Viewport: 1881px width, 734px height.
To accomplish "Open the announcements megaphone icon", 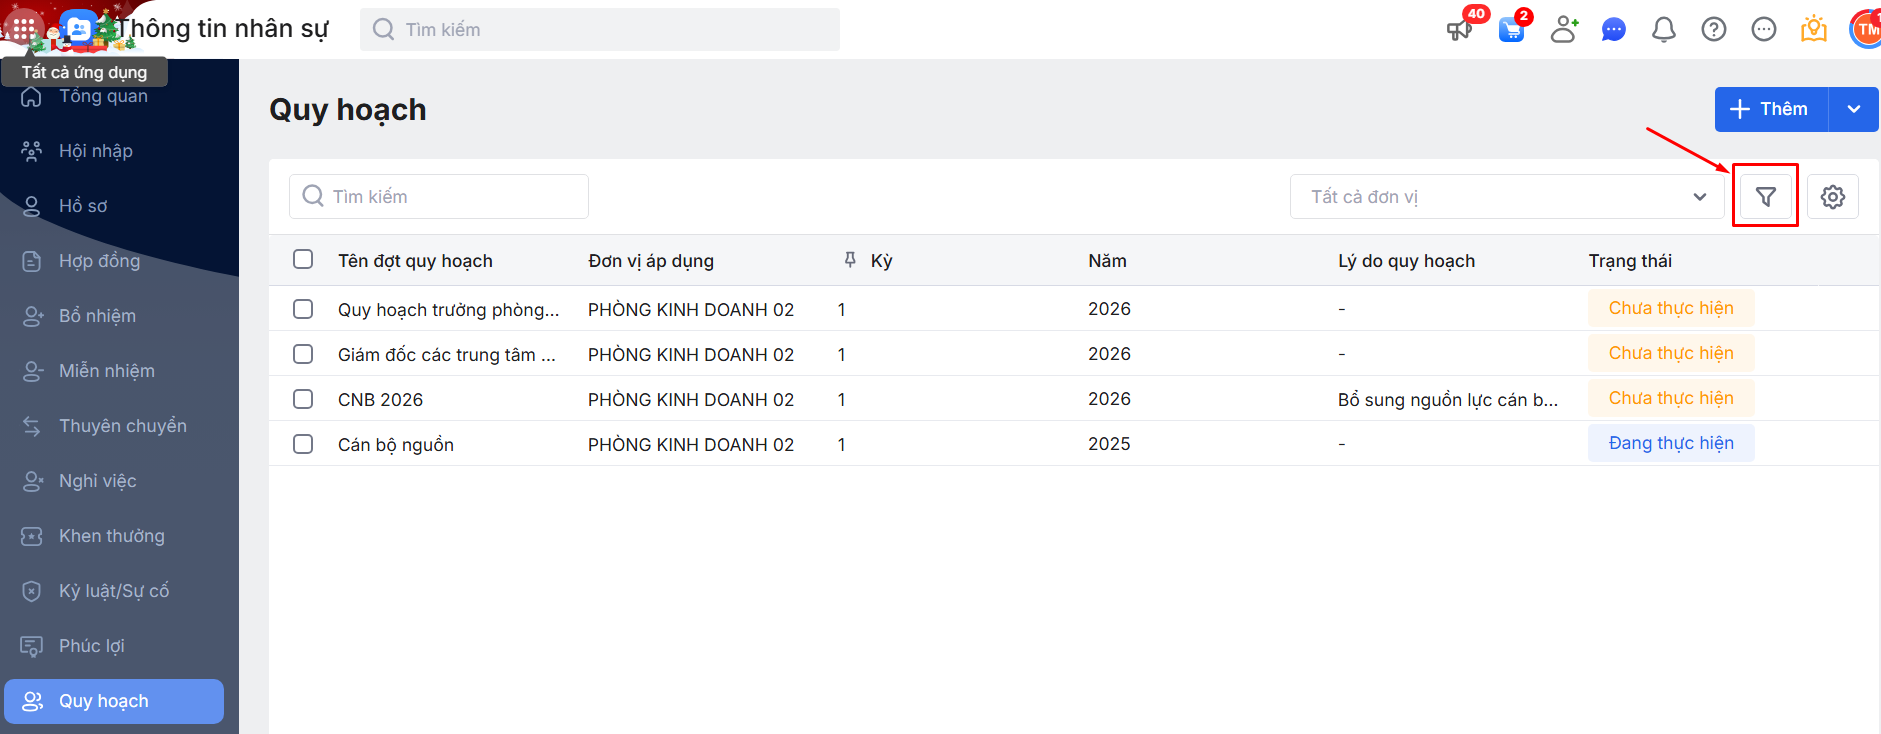I will (x=1459, y=30).
